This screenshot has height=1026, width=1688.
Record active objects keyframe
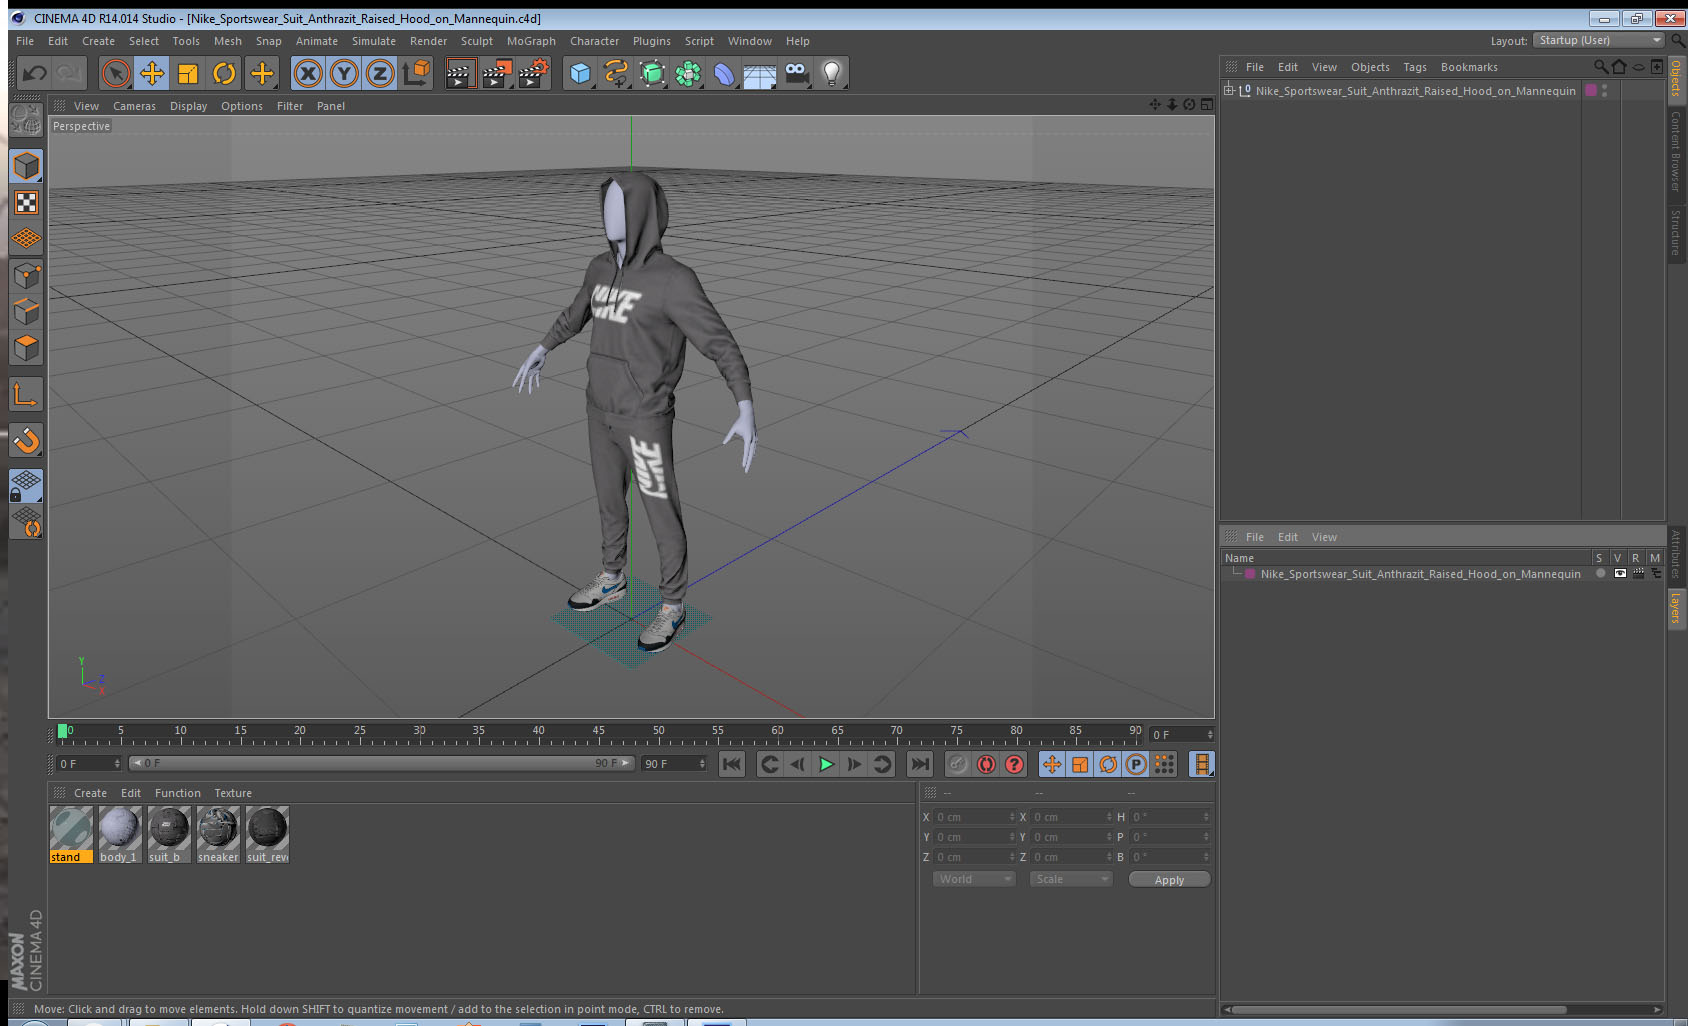pyautogui.click(x=958, y=764)
